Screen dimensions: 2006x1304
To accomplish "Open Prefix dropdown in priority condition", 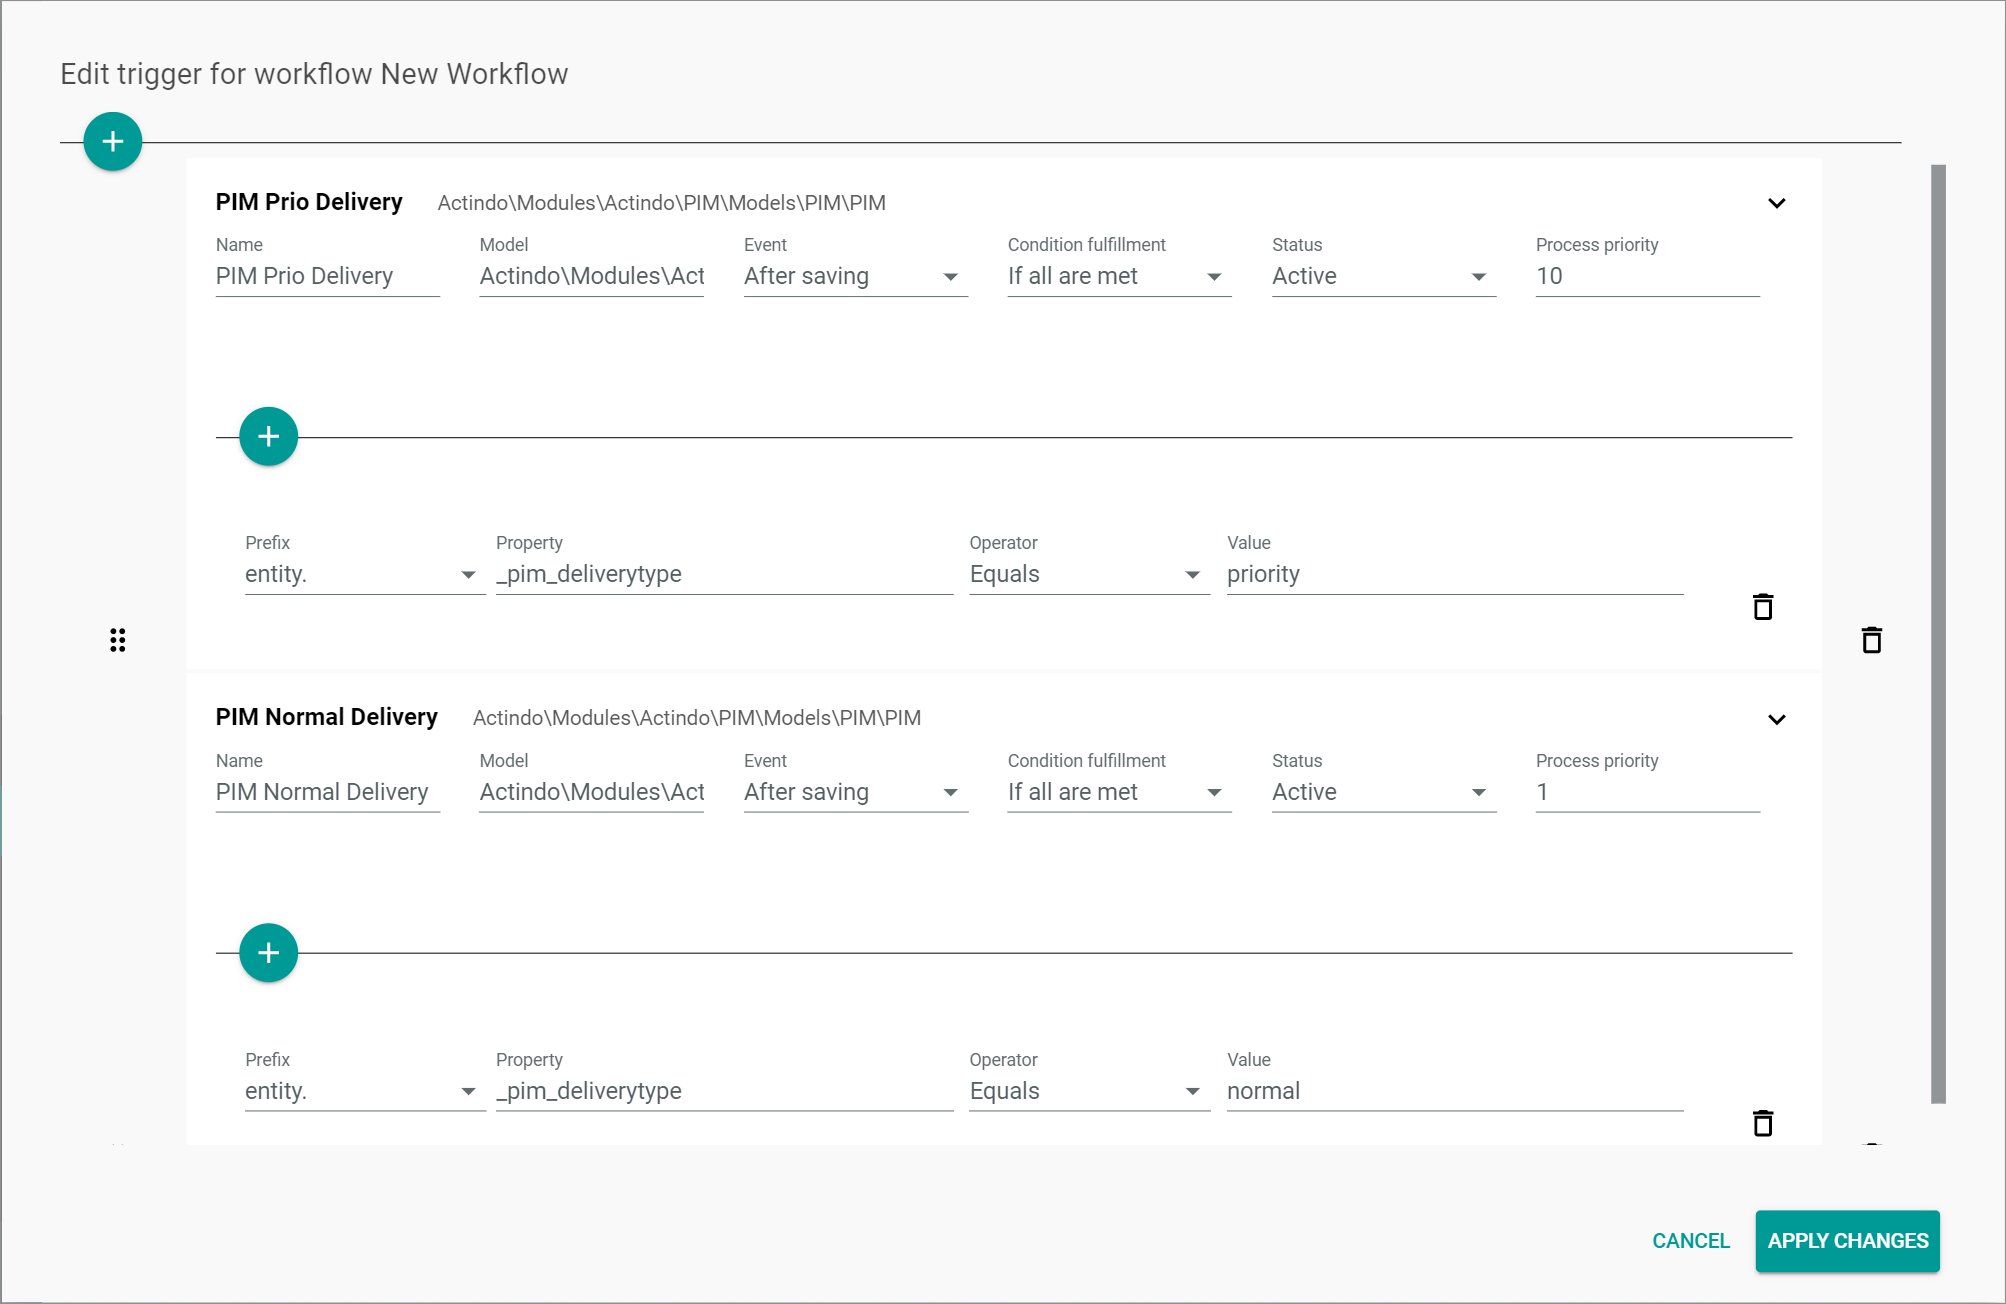I will tap(365, 574).
